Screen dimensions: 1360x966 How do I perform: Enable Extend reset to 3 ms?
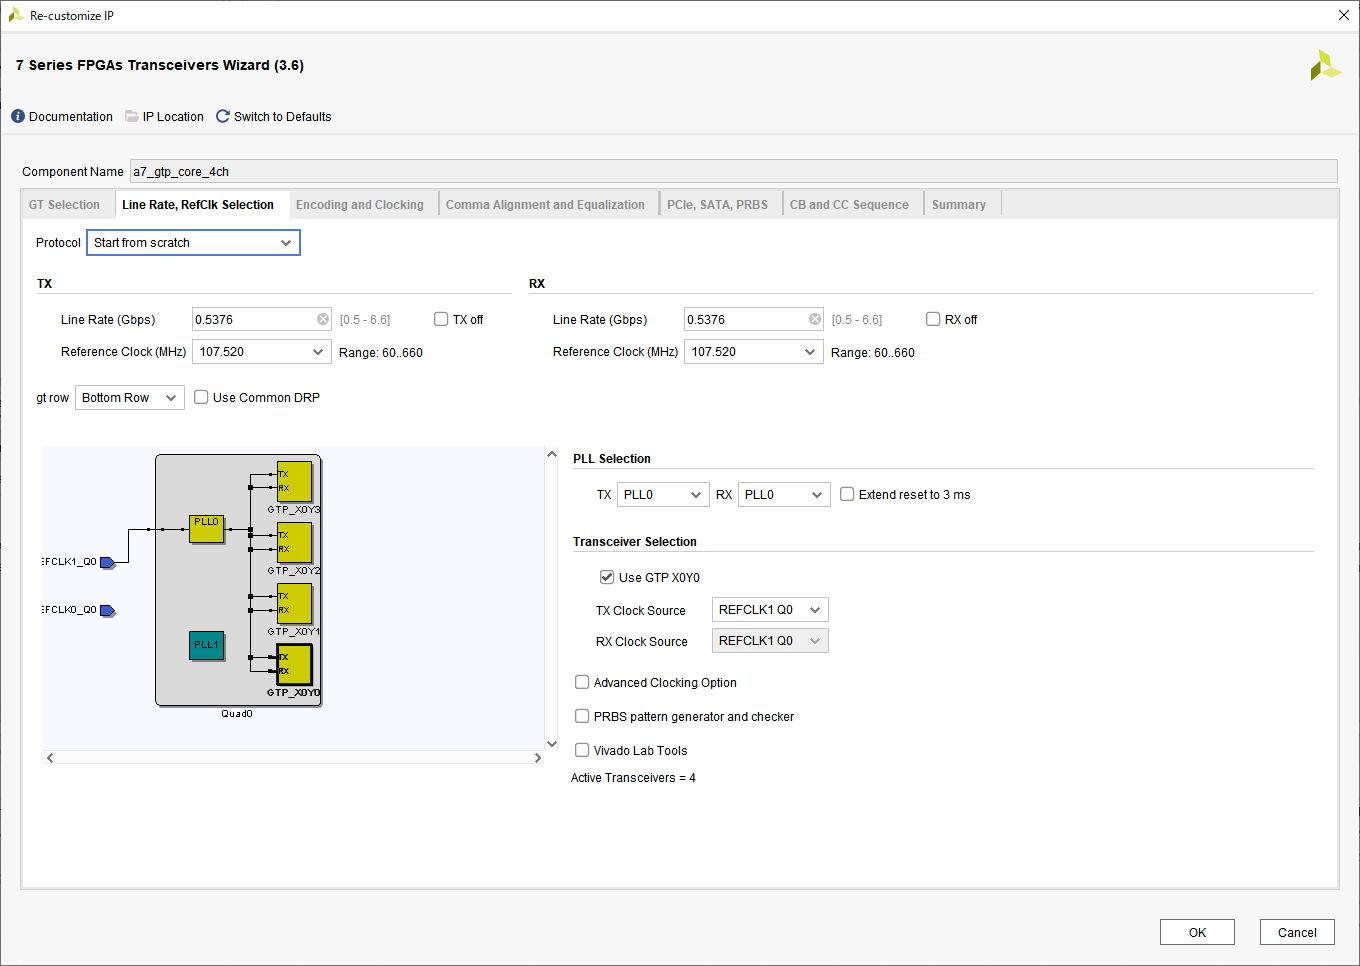[847, 494]
